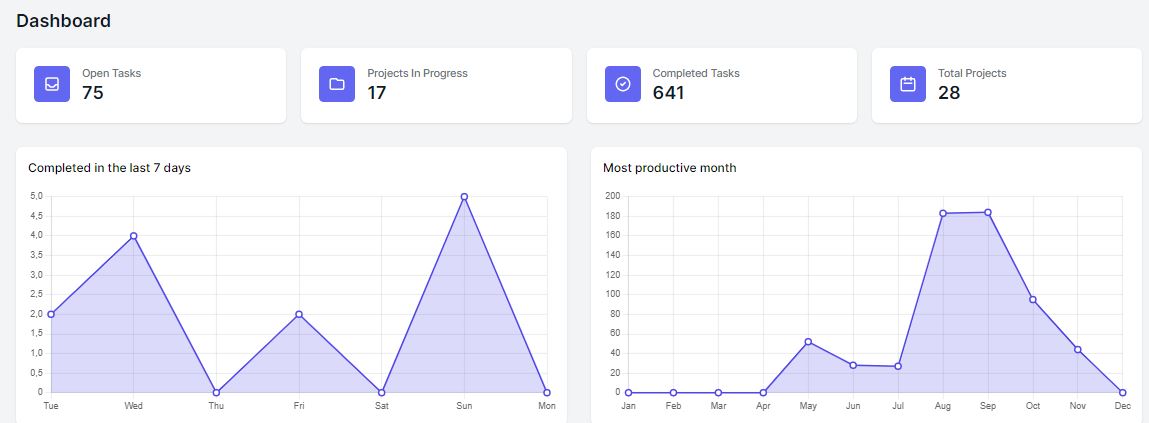Select the Sunday peak data point
1149x423 pixels.
pyautogui.click(x=464, y=197)
